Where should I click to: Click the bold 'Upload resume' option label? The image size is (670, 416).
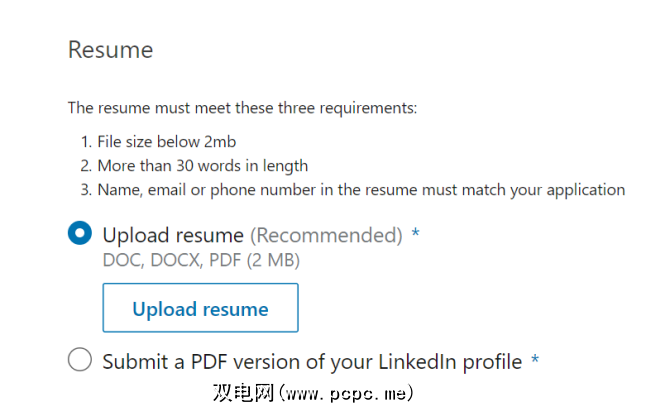[x=173, y=235]
